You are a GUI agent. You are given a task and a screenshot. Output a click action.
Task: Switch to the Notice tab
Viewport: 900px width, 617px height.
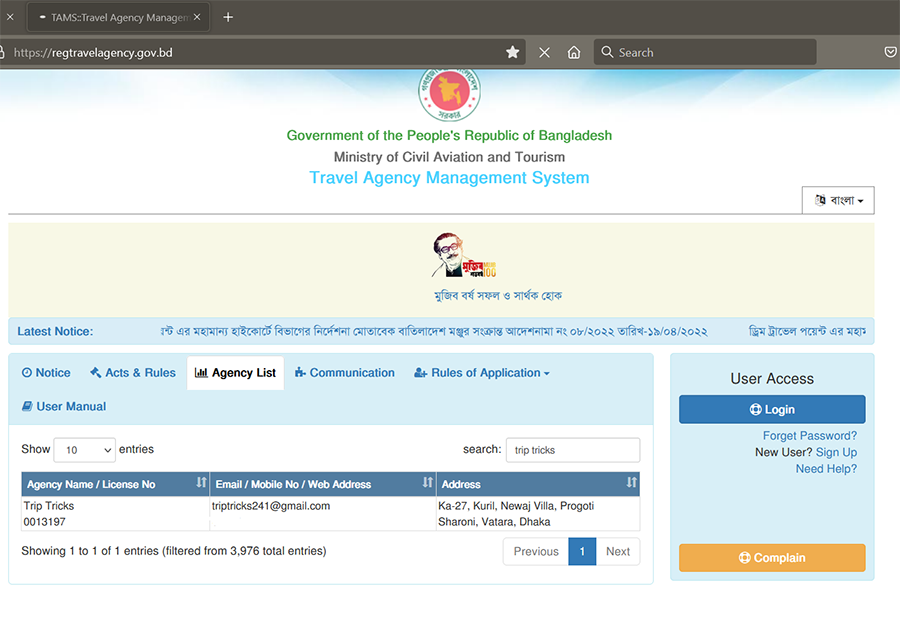[46, 373]
